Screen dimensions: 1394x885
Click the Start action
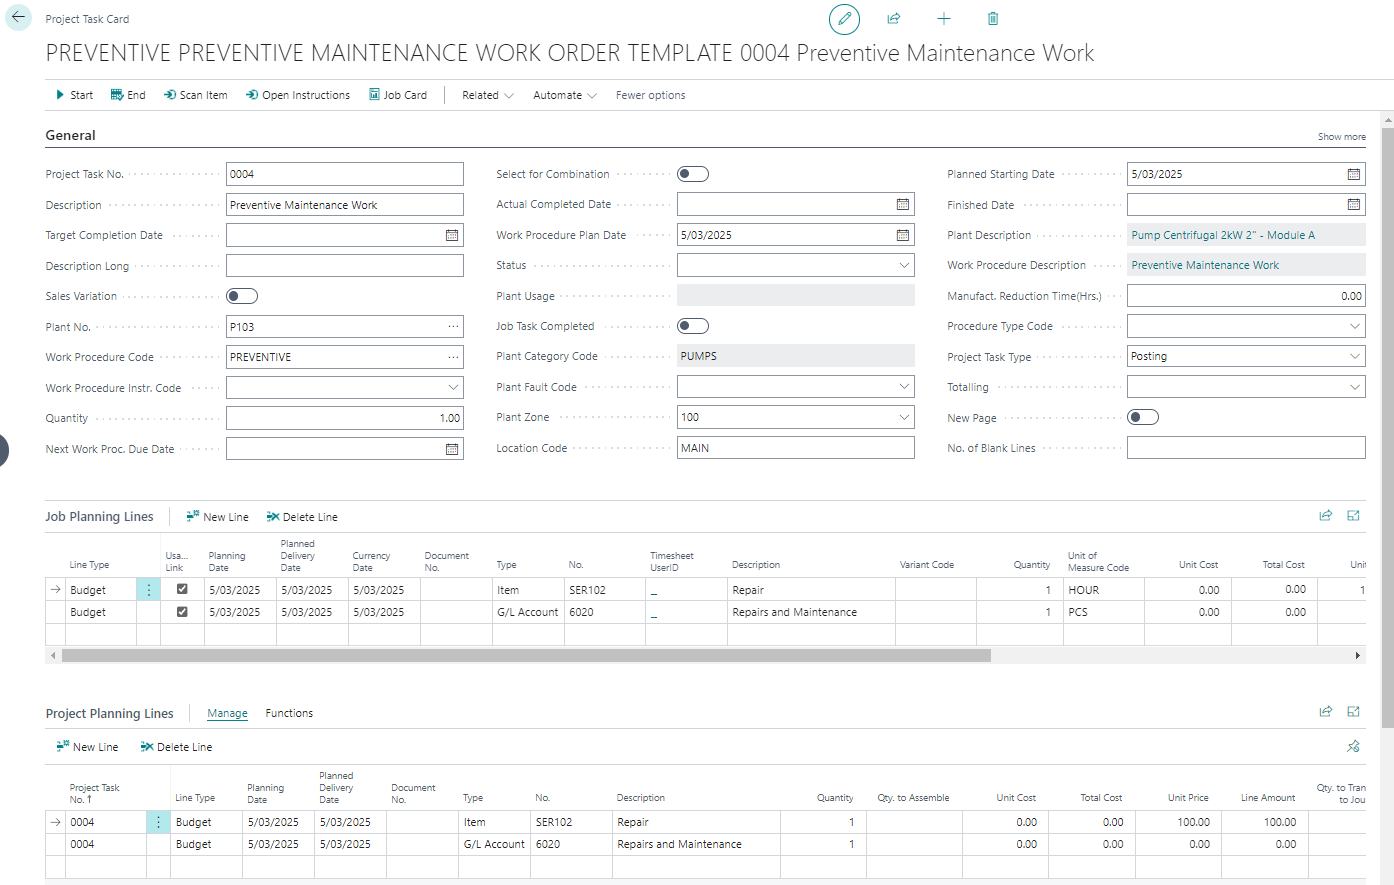(74, 95)
